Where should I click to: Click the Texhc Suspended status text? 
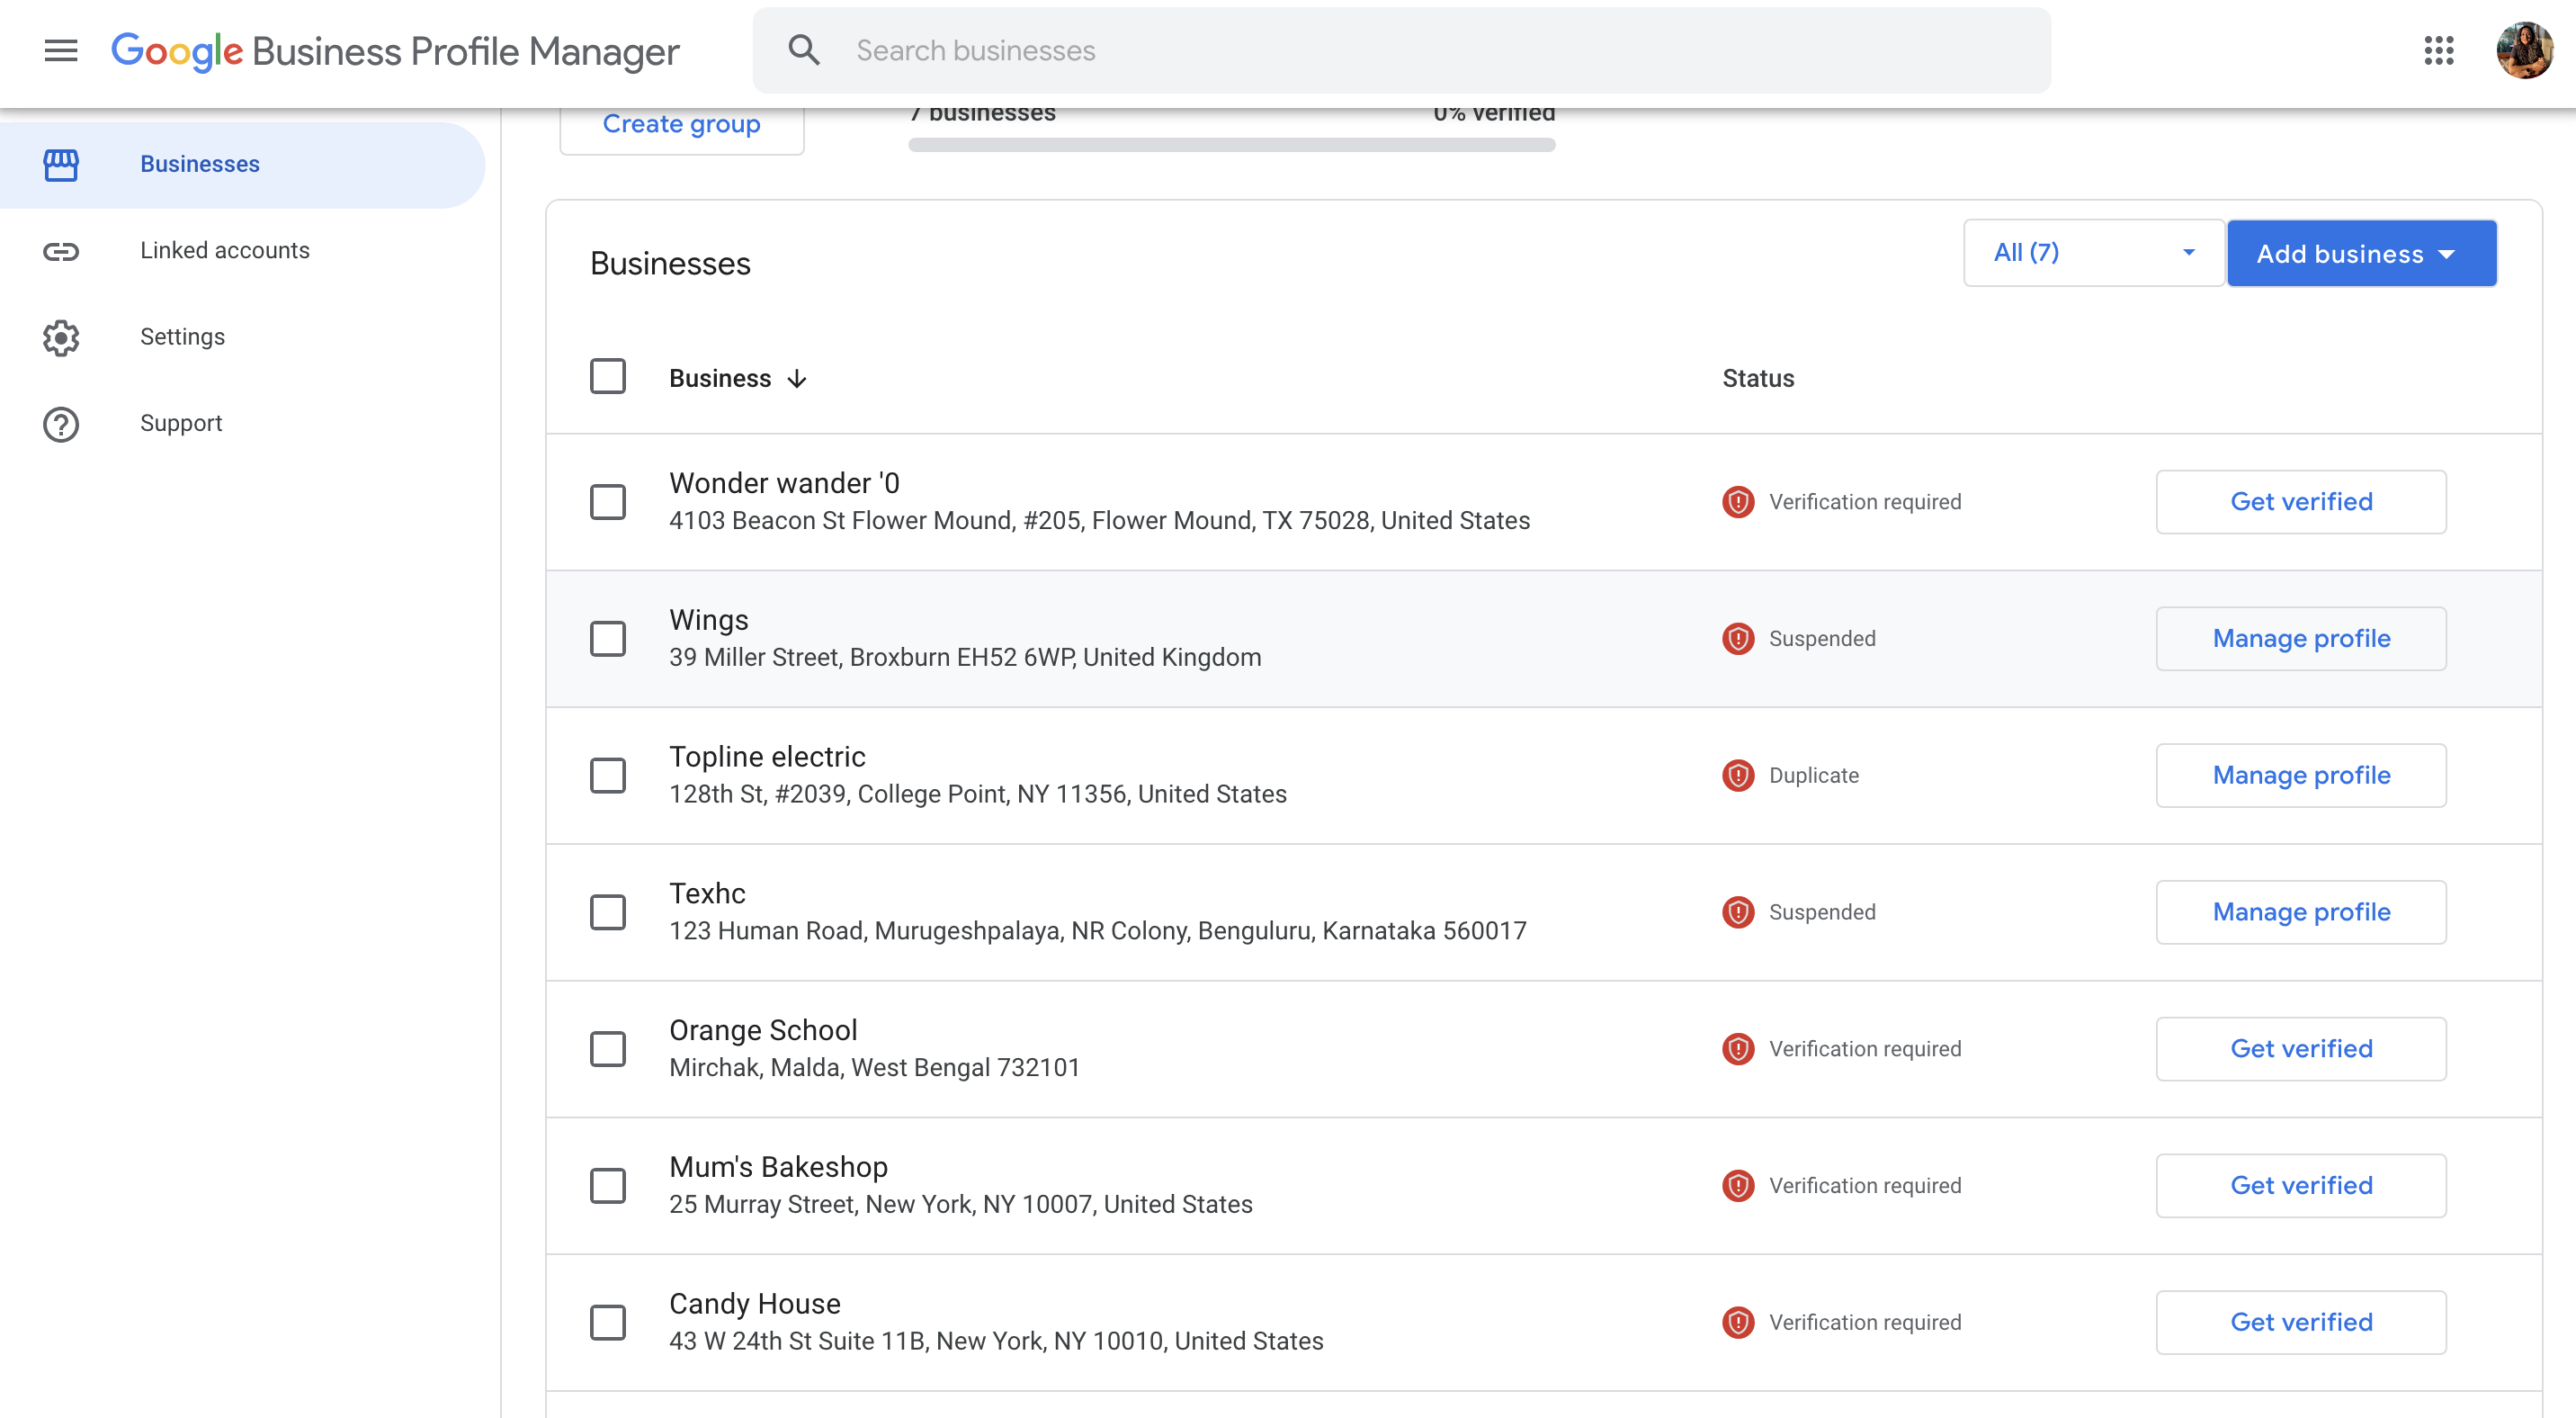(x=1822, y=912)
